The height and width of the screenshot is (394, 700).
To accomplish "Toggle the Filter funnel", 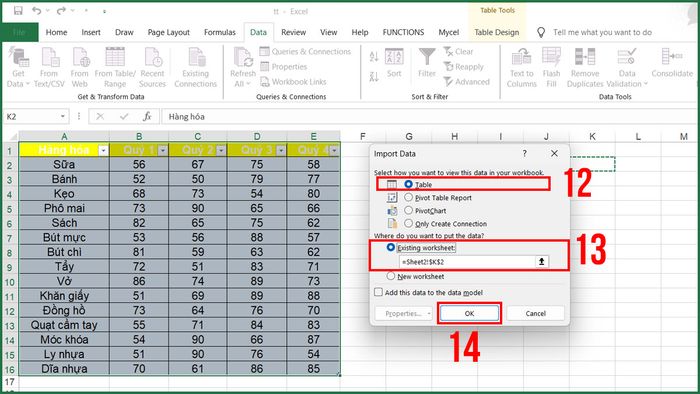I will click(x=427, y=62).
